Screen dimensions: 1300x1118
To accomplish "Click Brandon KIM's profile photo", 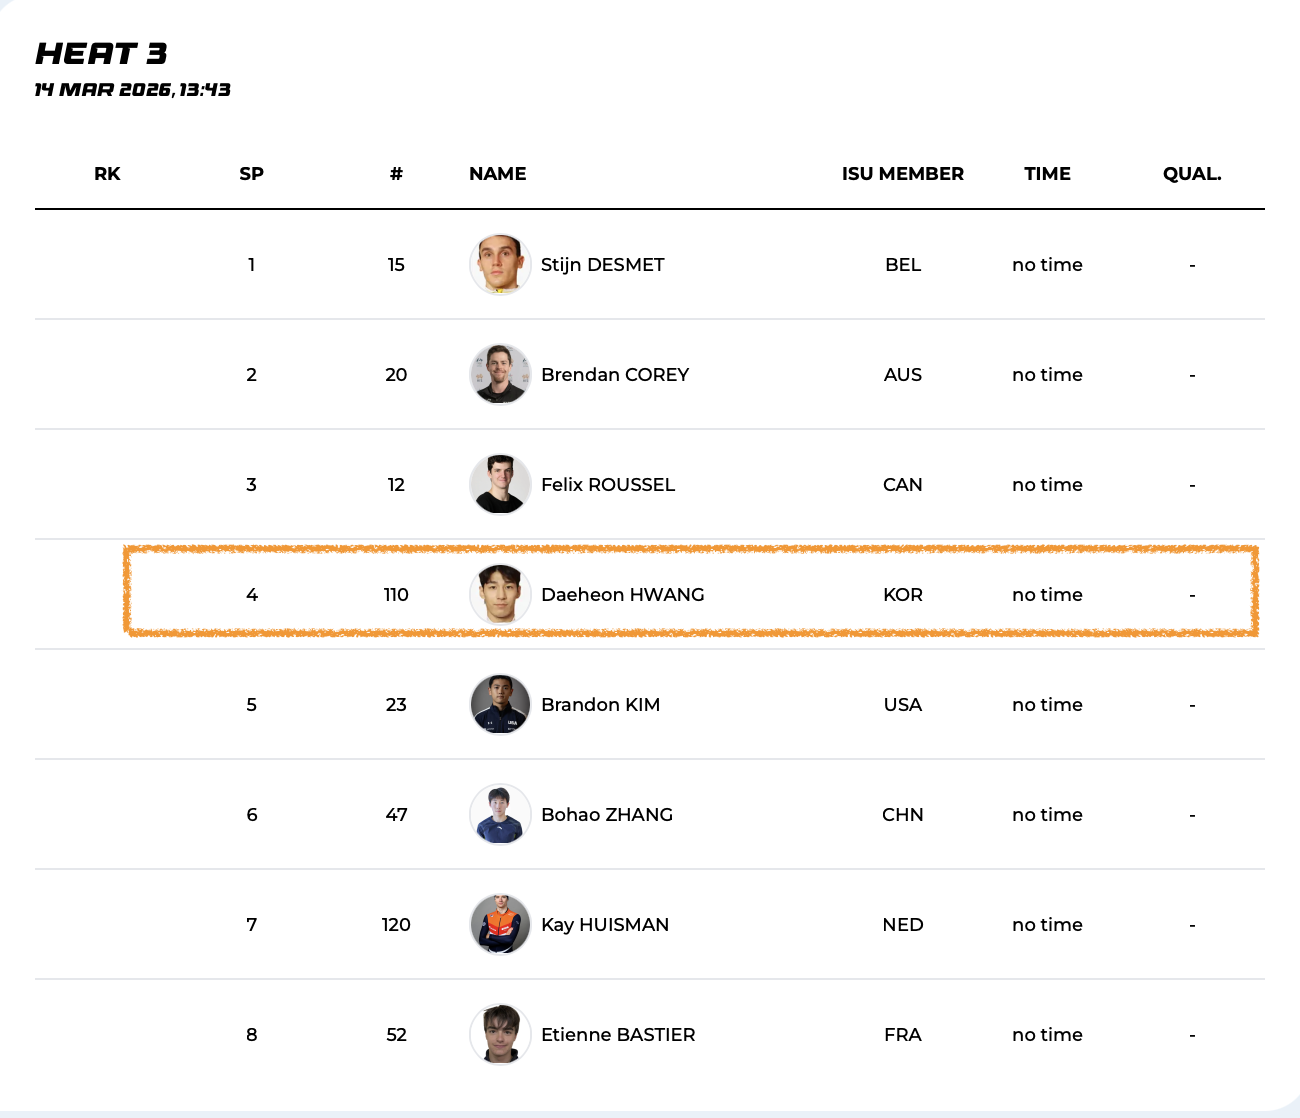I will tap(500, 705).
